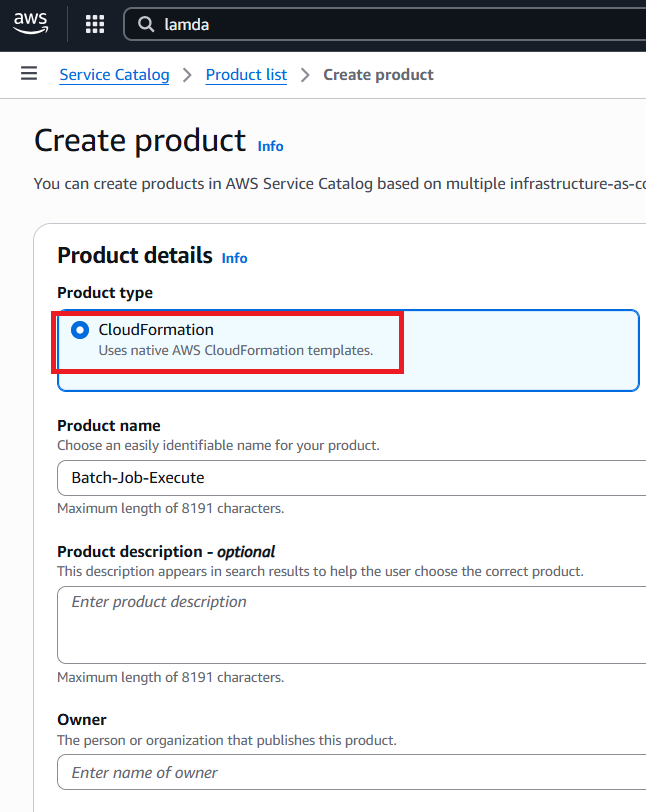
Task: Click the search magnifier icon
Action: [x=146, y=24]
